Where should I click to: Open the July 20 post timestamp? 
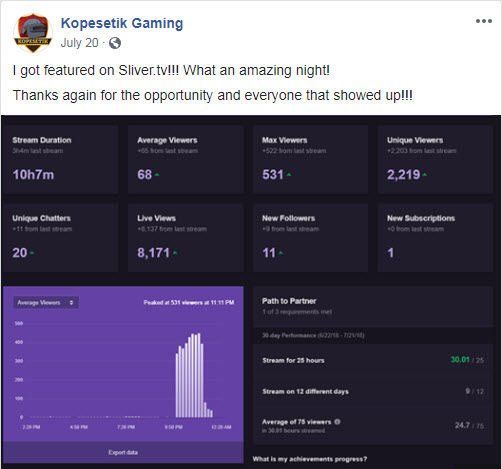[x=79, y=43]
